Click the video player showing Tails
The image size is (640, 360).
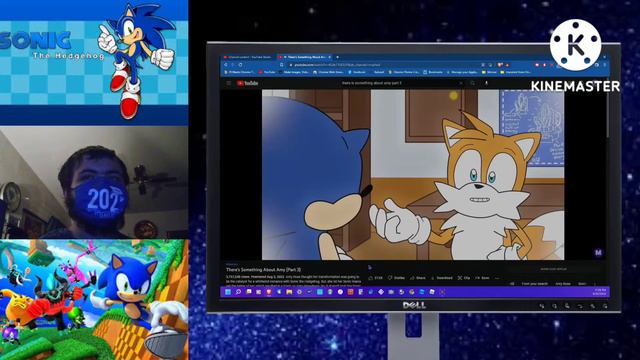[413, 175]
